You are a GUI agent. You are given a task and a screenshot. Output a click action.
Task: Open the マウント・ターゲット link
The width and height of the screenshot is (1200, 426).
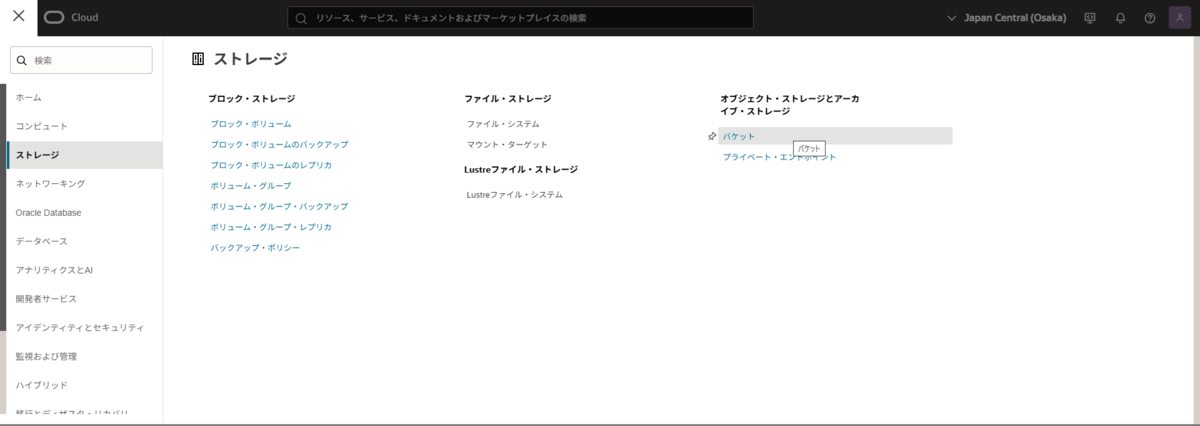(507, 145)
